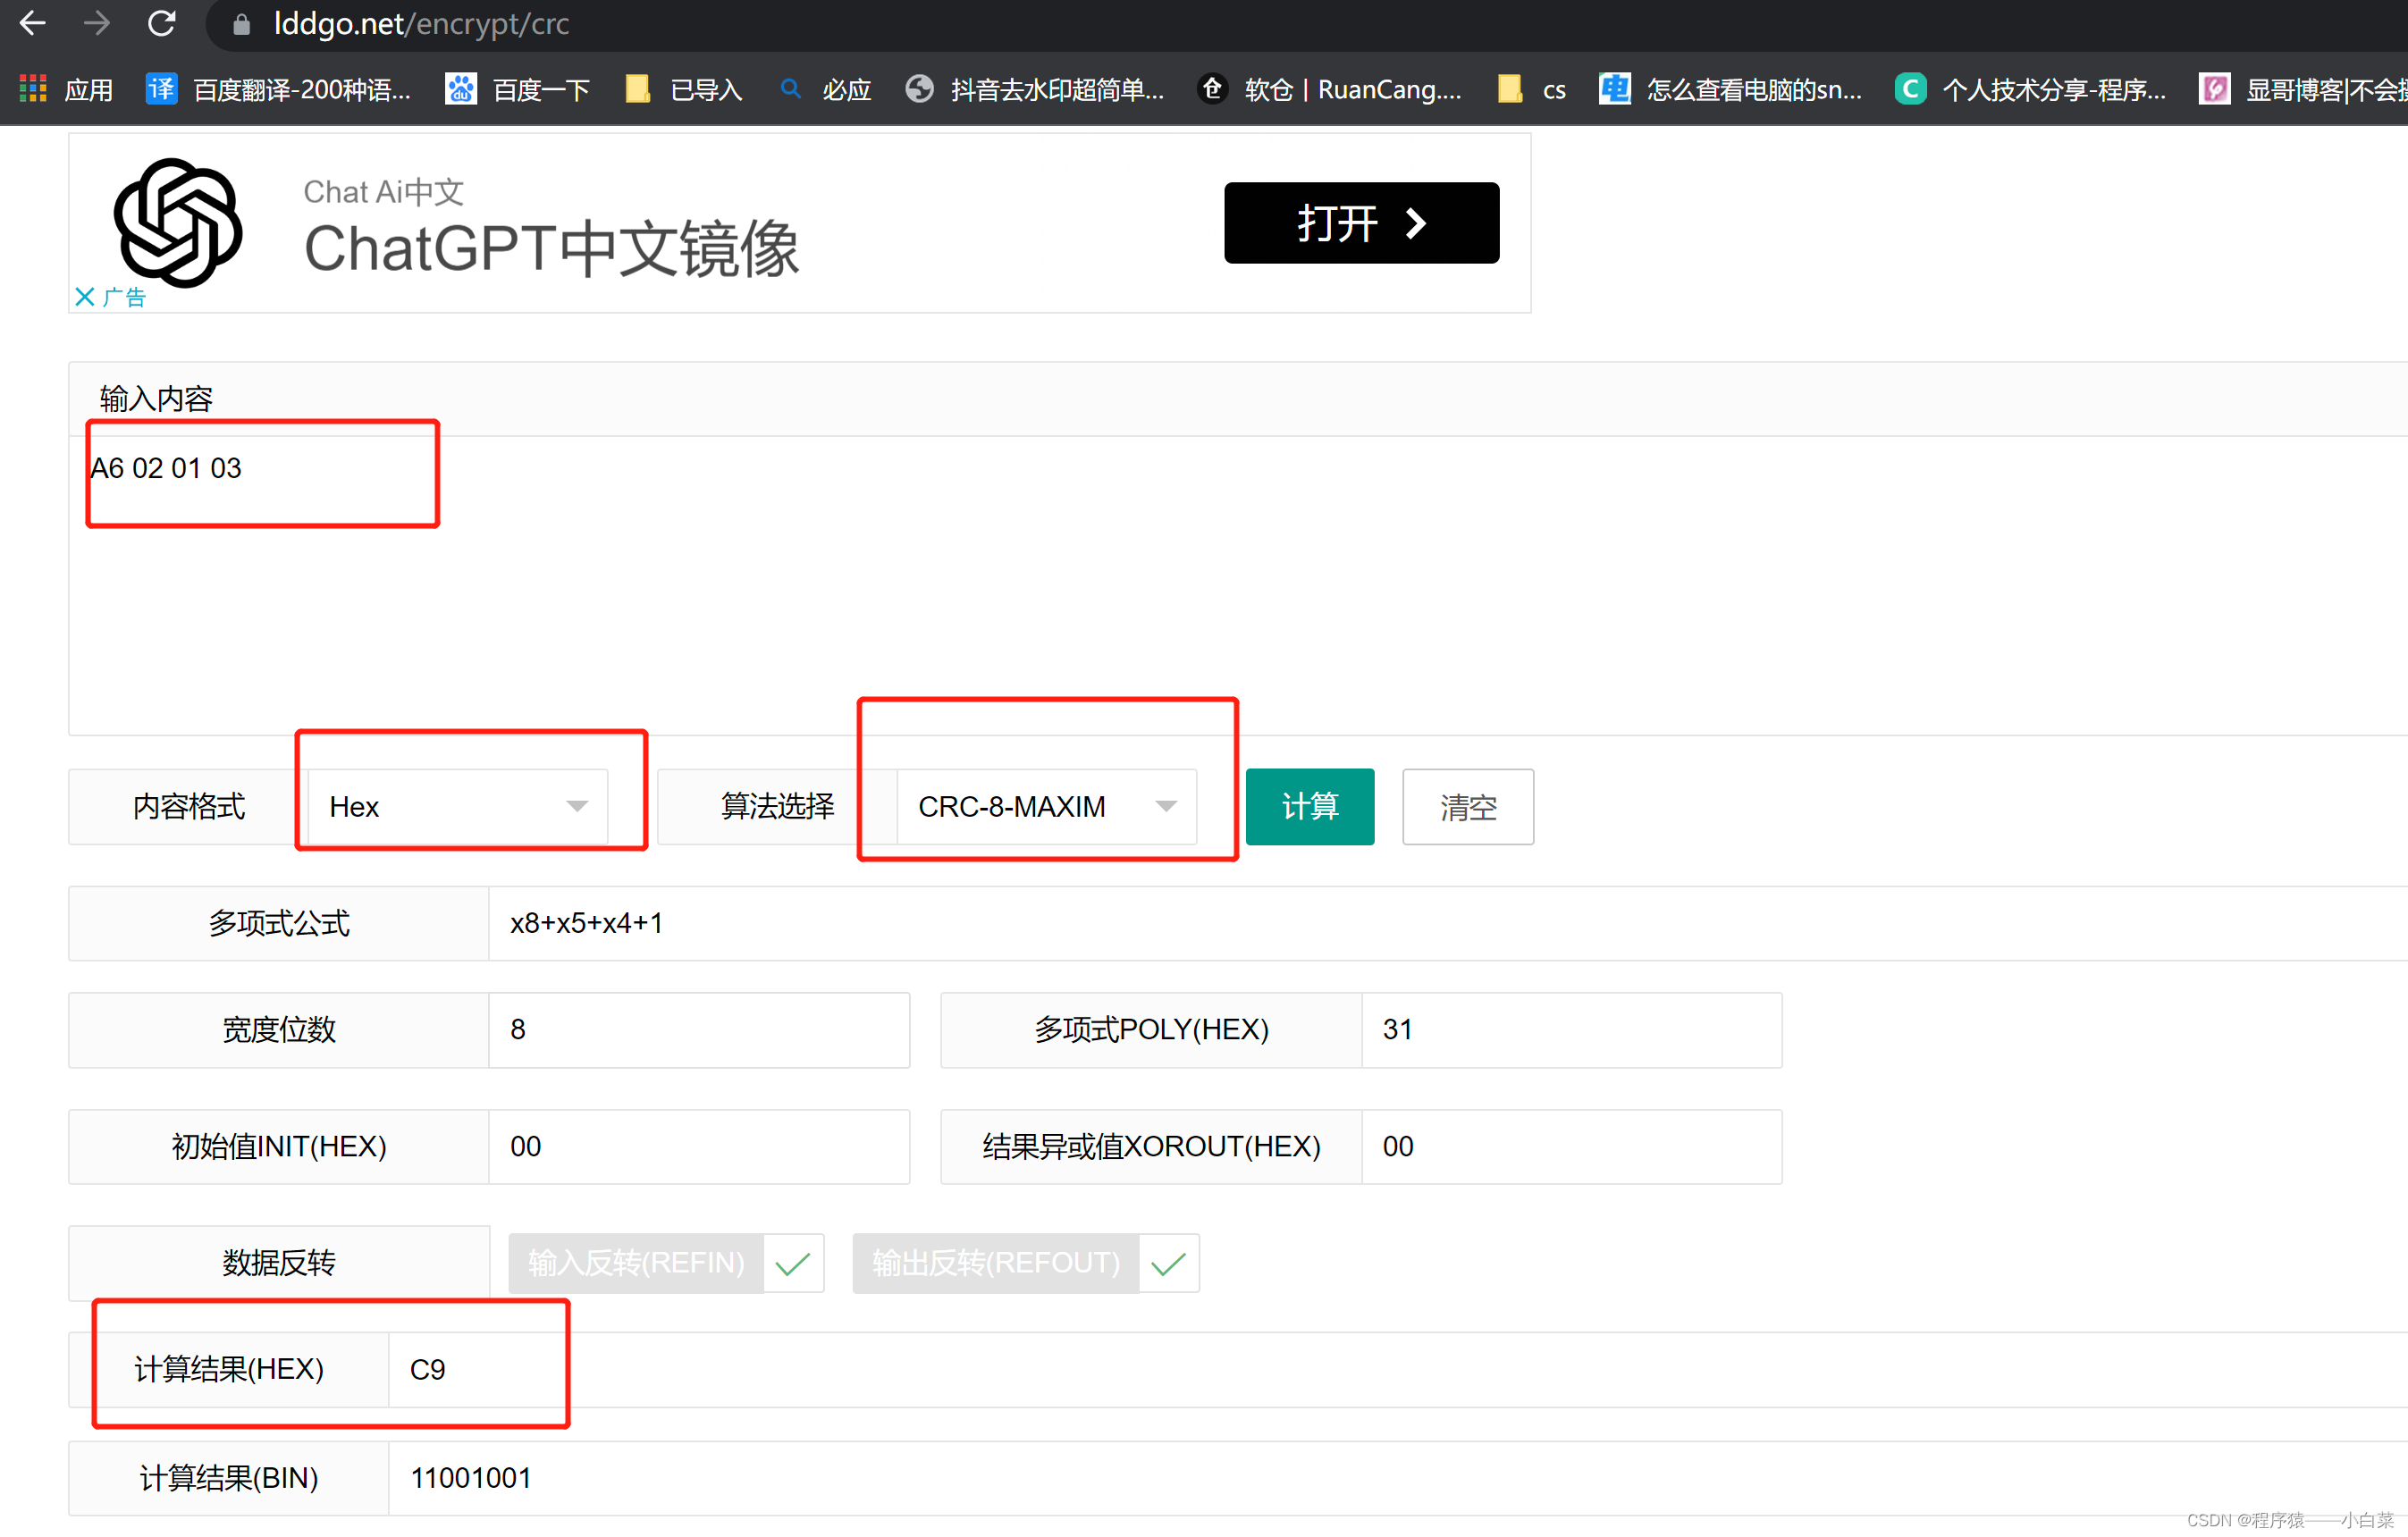Select the 抖音去水印超简单 bookmark

tap(919, 88)
